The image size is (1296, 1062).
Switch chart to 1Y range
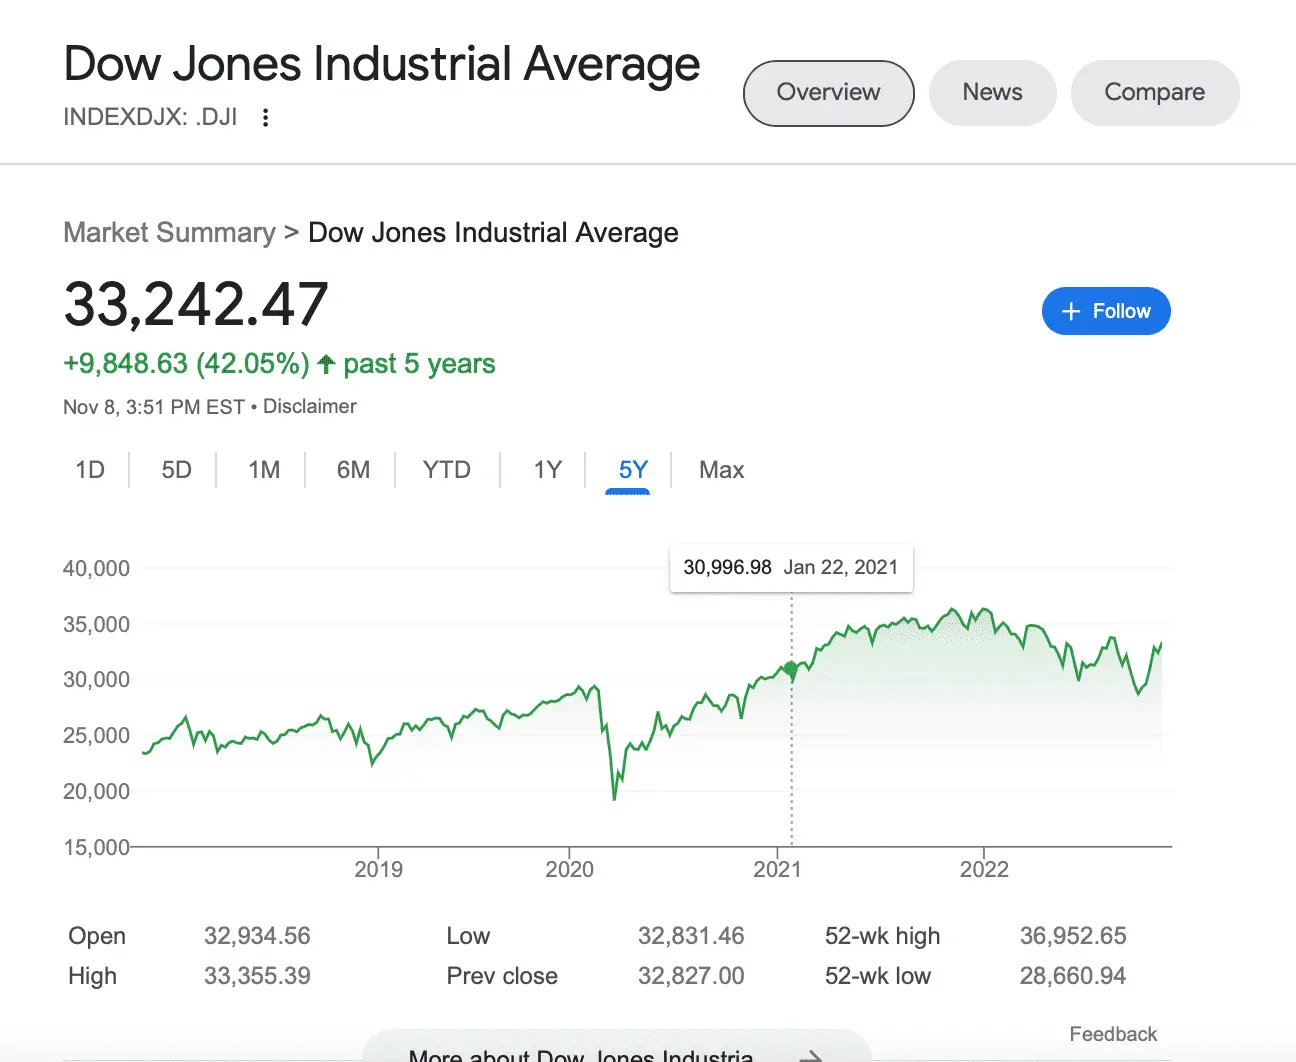[x=547, y=470]
